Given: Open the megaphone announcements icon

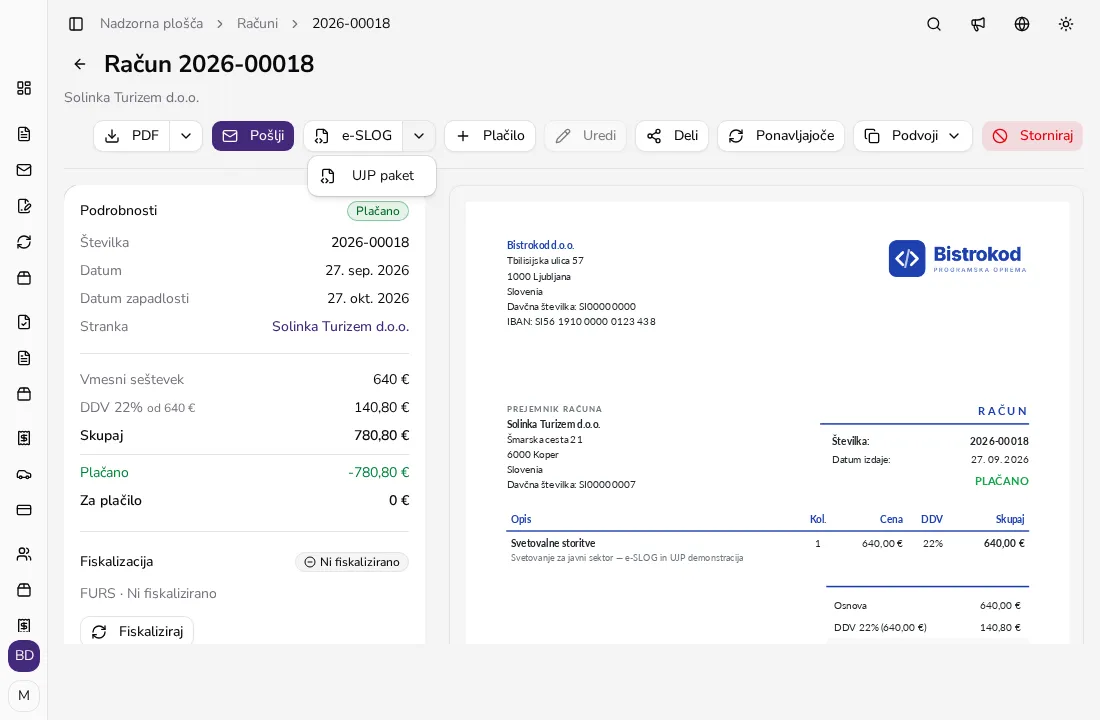Looking at the screenshot, I should [x=978, y=24].
